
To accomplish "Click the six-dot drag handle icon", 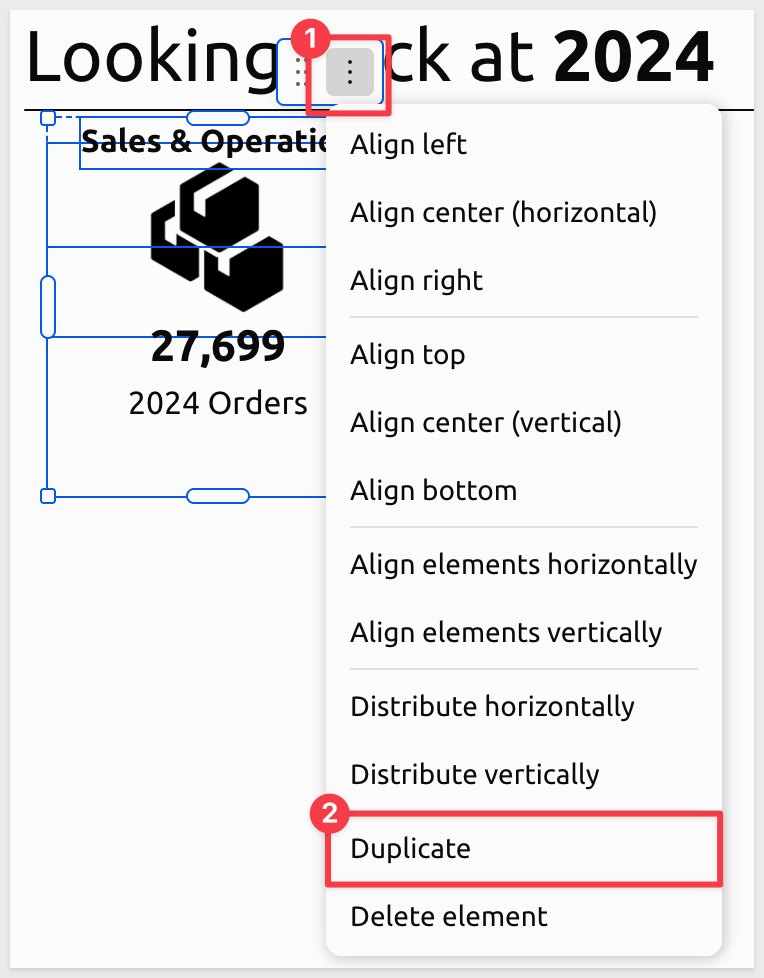I will [300, 72].
